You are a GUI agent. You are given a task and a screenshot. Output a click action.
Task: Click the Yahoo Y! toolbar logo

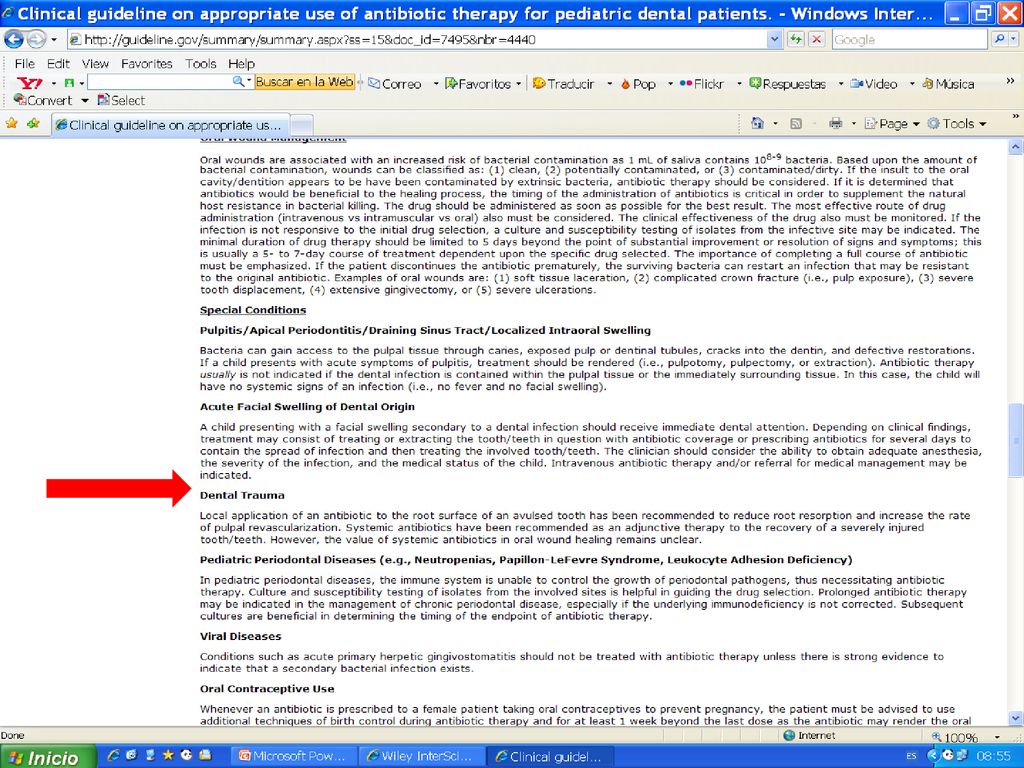tap(29, 83)
